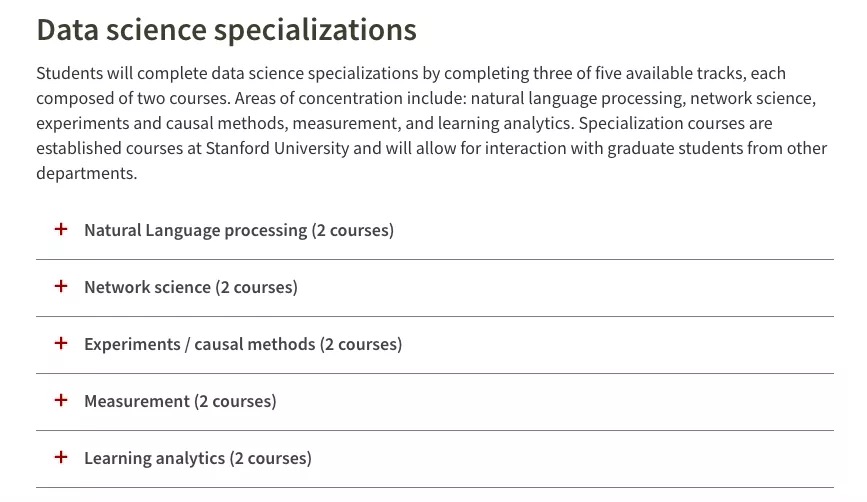This screenshot has width=867, height=502.
Task: Click the words "Stanford University" in the paragraph
Action: pos(278,148)
